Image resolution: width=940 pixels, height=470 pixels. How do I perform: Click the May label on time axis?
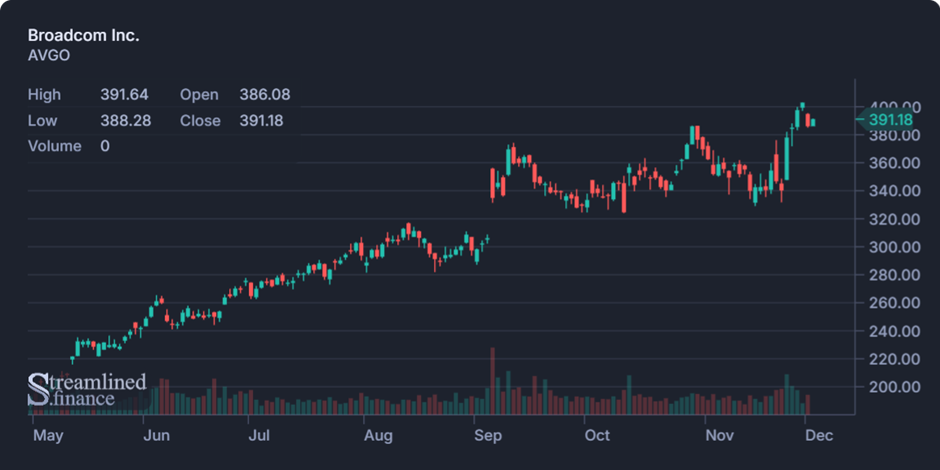(x=48, y=436)
